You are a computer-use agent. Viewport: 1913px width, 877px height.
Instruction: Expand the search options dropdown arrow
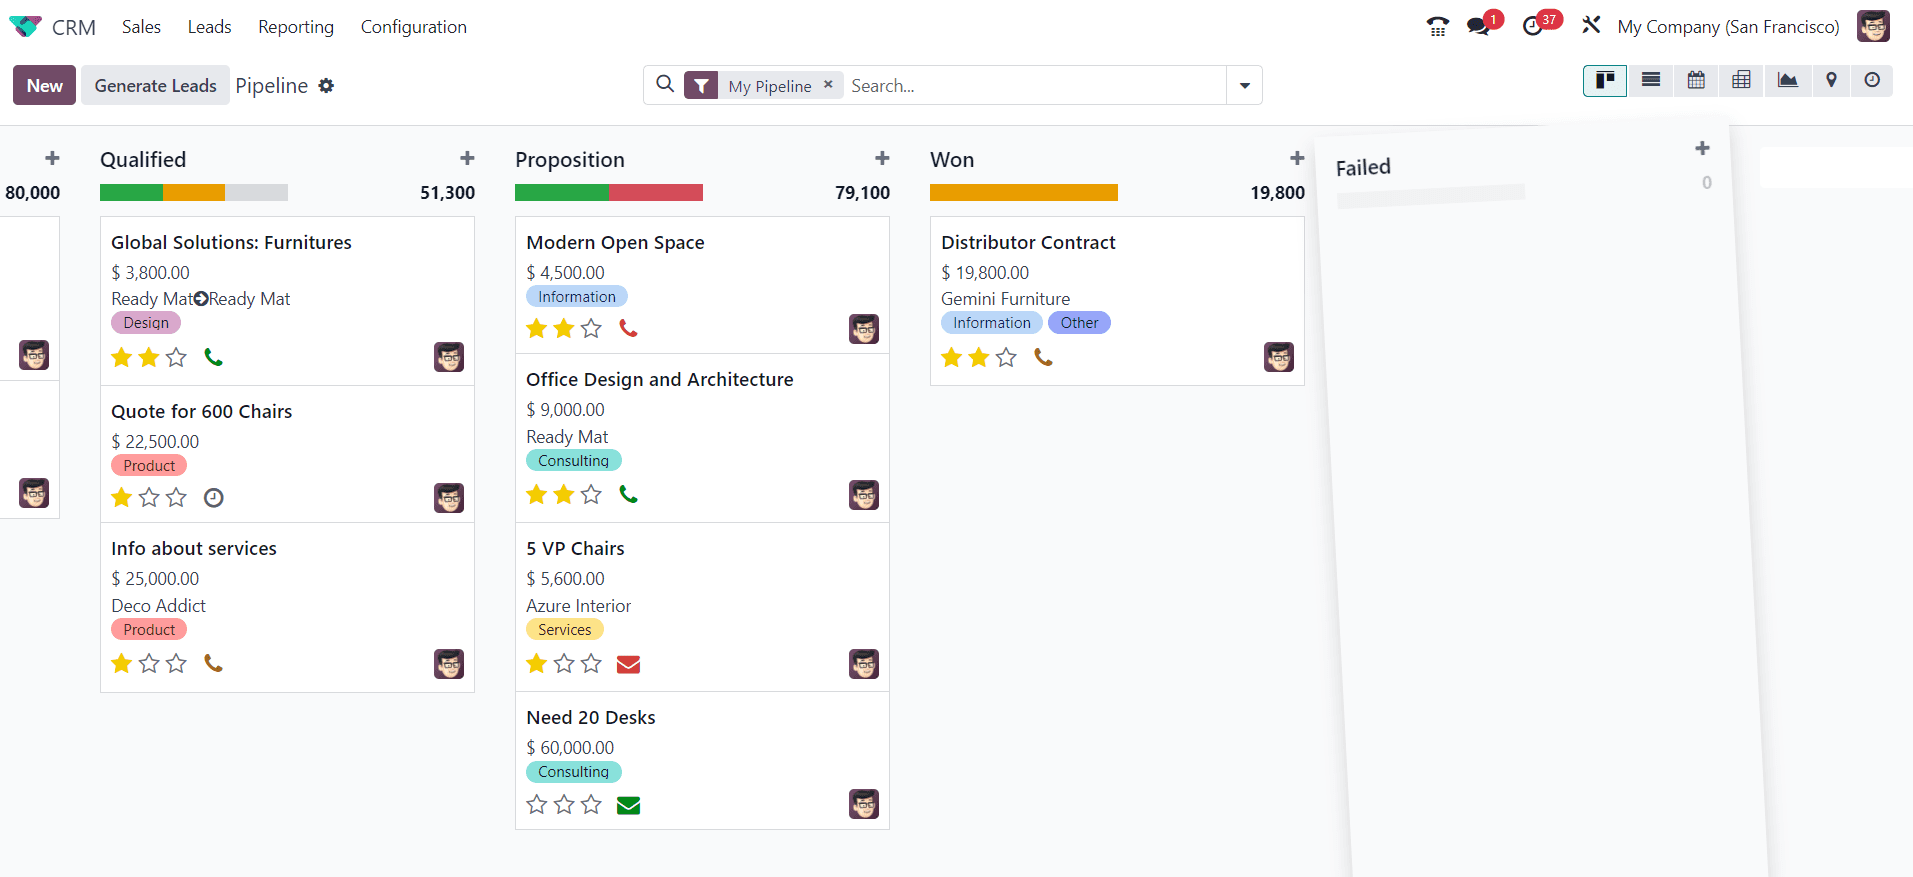[x=1244, y=85]
